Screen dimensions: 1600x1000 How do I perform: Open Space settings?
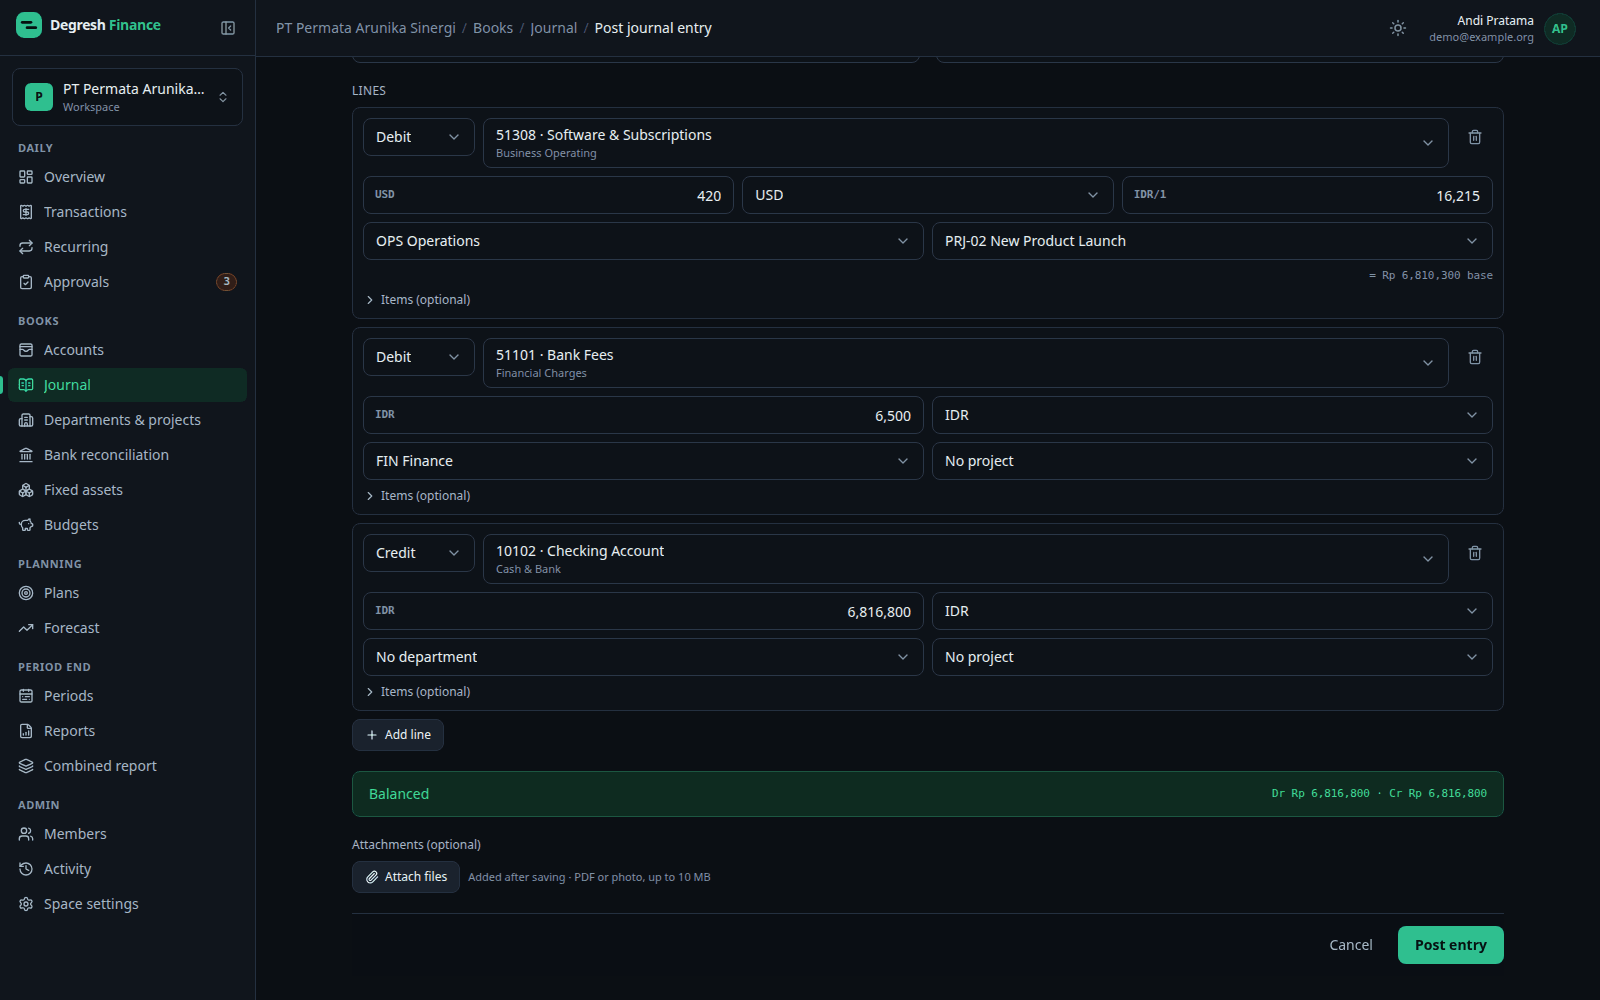pyautogui.click(x=127, y=904)
